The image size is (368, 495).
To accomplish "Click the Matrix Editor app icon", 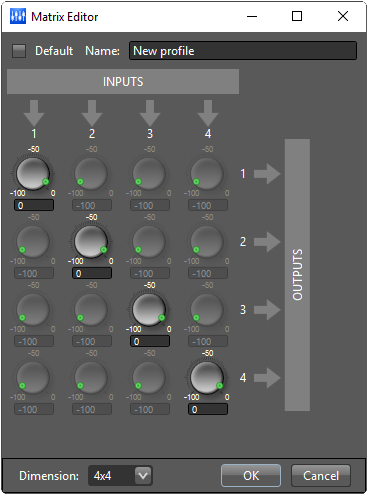I will (18, 16).
